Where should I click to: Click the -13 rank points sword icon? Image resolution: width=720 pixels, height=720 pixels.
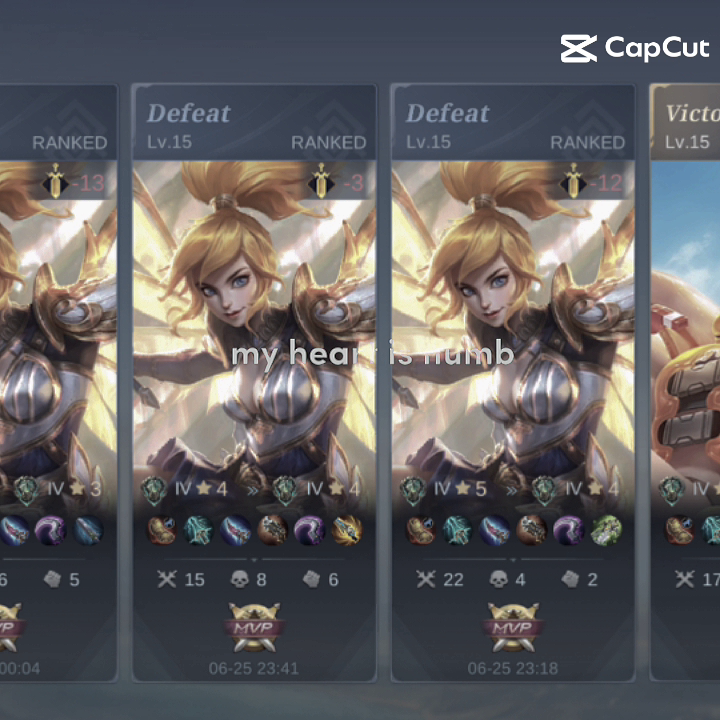click(x=55, y=181)
